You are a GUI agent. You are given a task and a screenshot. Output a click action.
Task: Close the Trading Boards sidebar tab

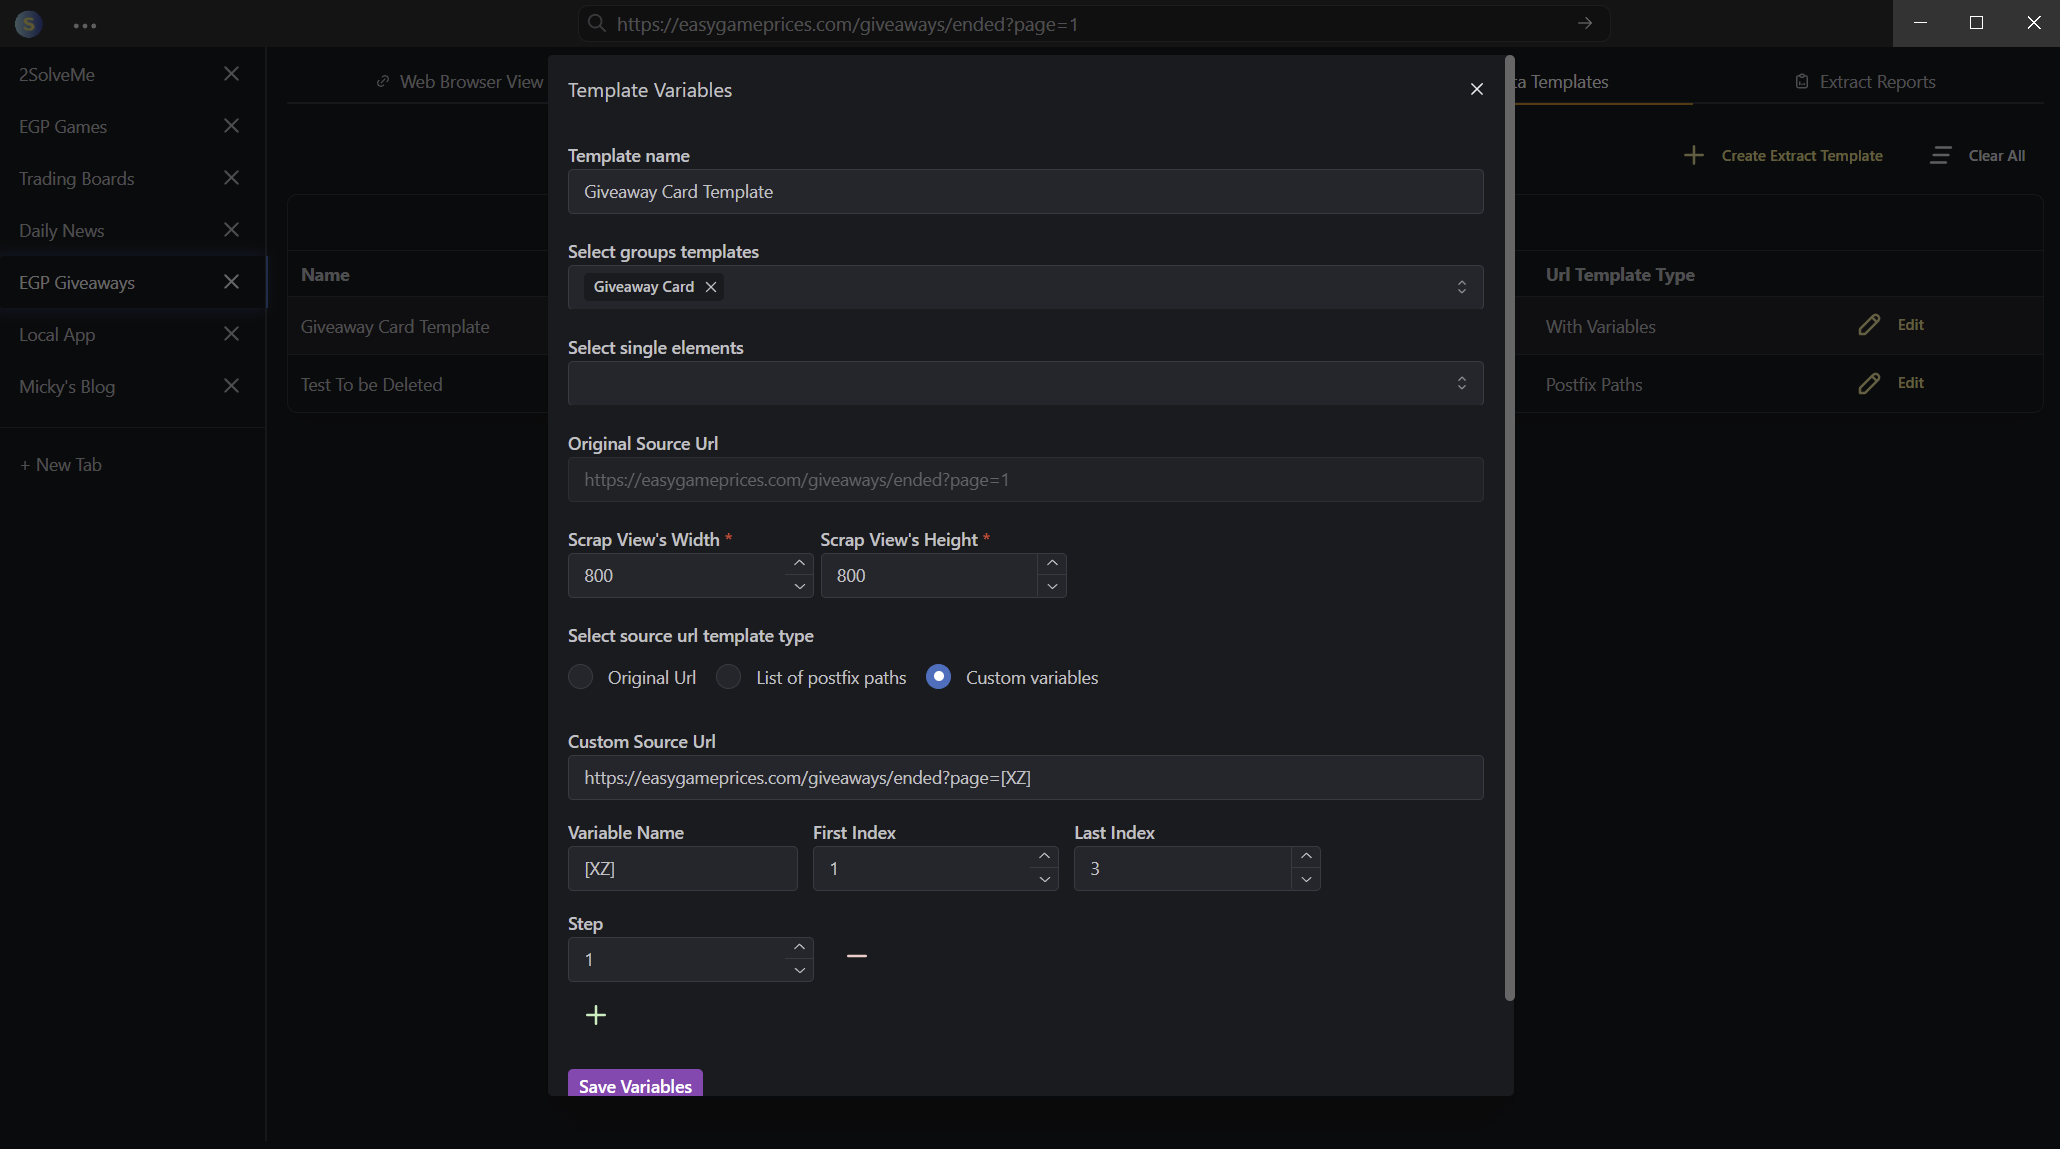click(x=231, y=178)
